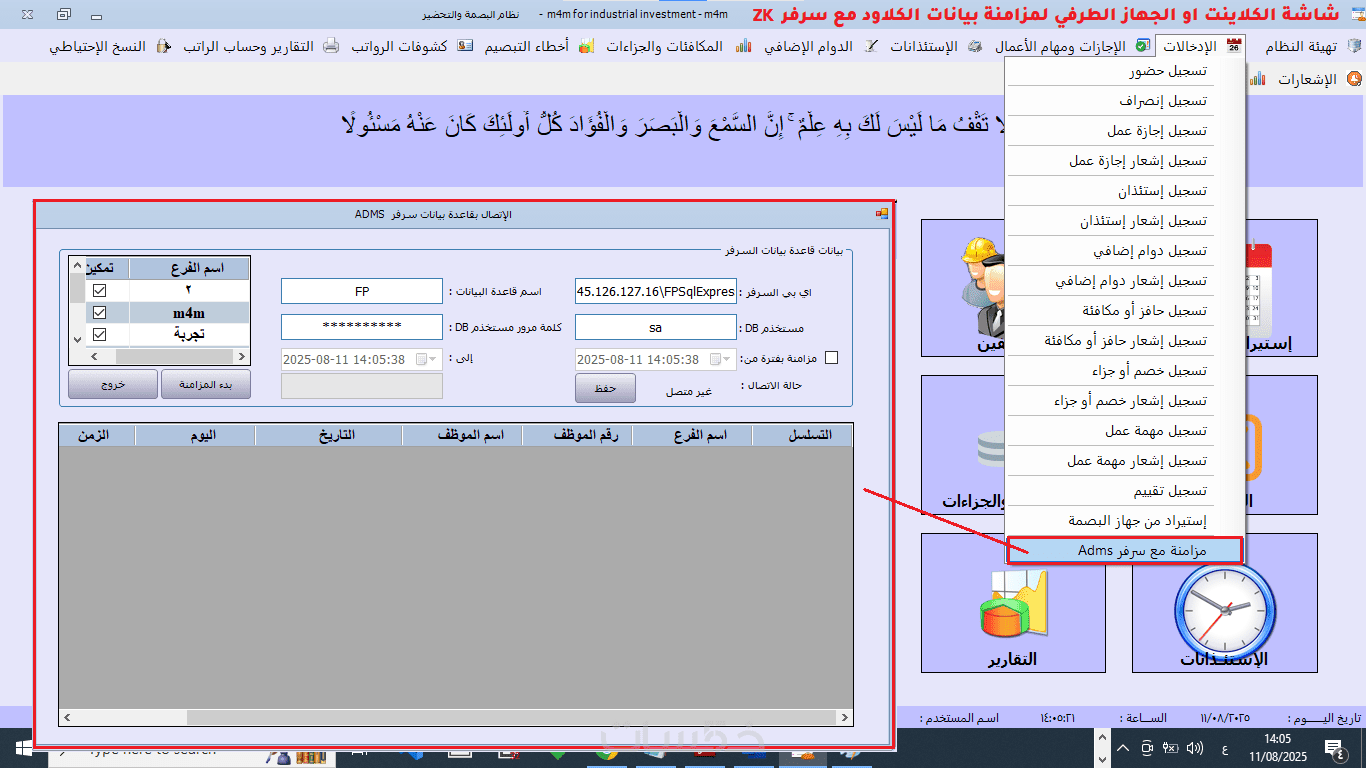Click the اسم قاعدة البيانات field
The width and height of the screenshot is (1366, 768).
362,291
